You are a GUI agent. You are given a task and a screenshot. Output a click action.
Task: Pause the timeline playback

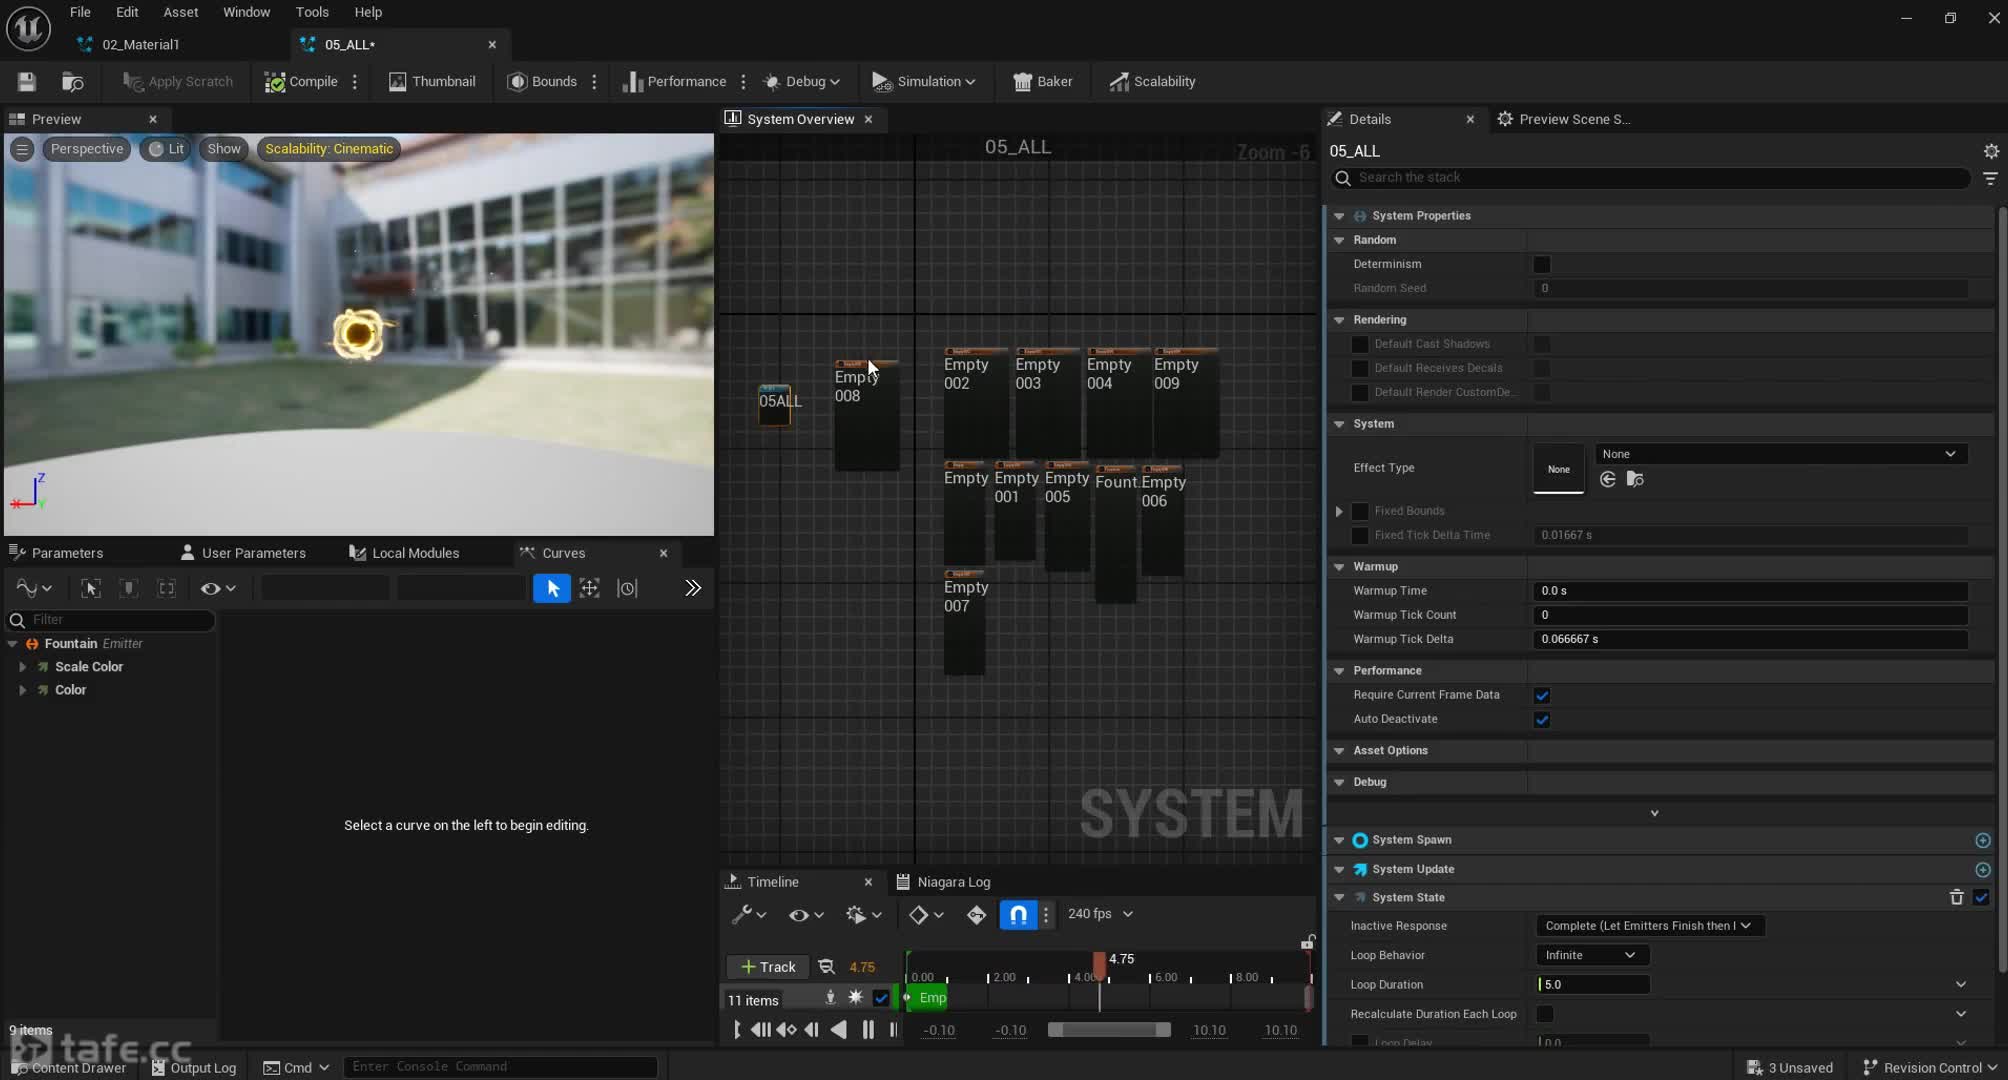pyautogui.click(x=868, y=1030)
